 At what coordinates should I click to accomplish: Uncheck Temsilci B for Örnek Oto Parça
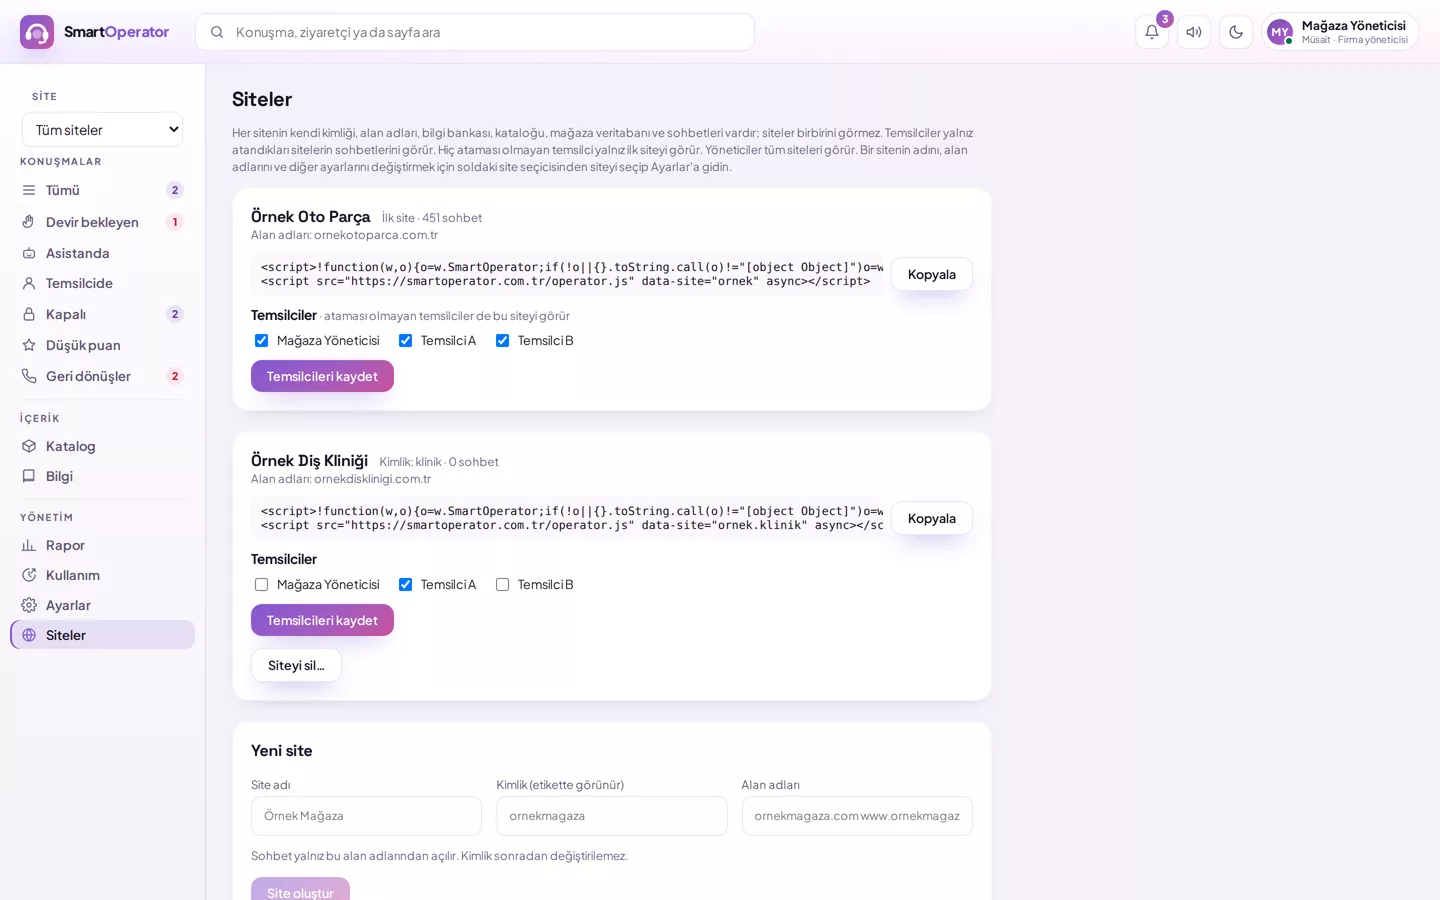coord(502,340)
